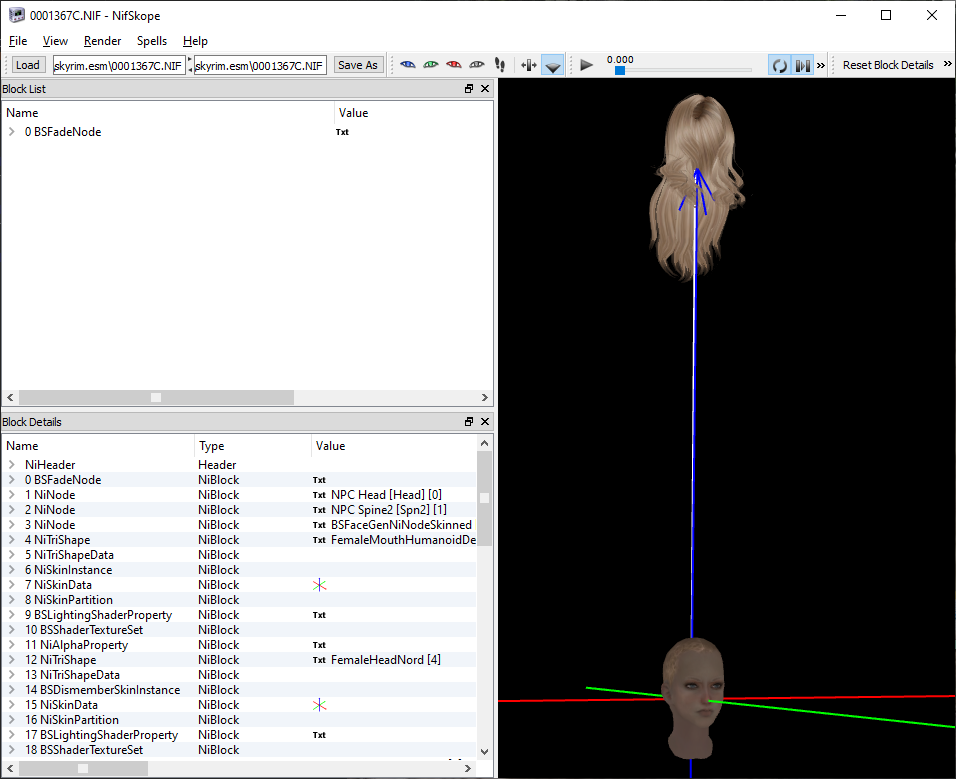Viewport: 956px width, 779px height.
Task: Click the load file path field
Action: tap(119, 65)
